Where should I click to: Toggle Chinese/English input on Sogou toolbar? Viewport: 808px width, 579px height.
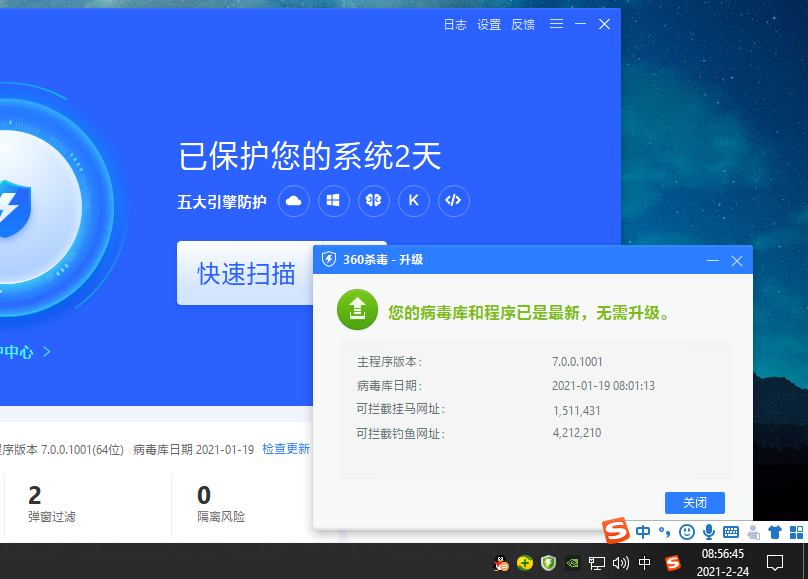644,531
